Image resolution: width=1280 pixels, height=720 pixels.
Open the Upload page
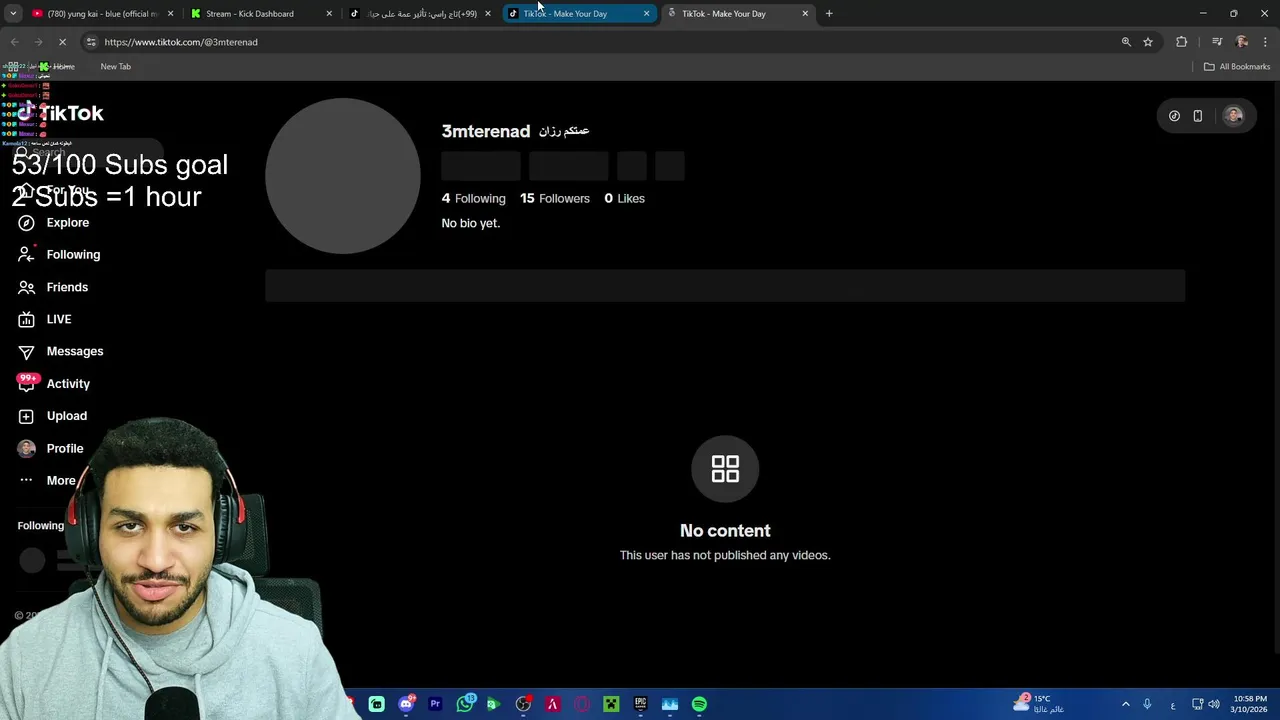[52, 416]
